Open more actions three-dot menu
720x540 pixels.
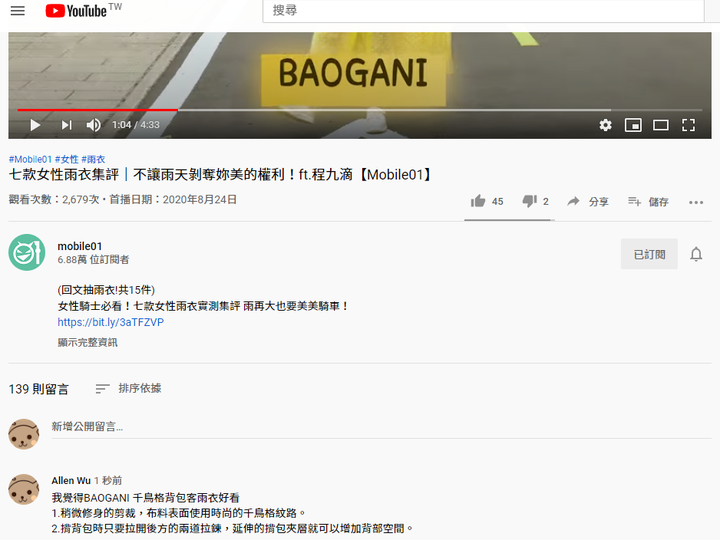[x=696, y=202]
